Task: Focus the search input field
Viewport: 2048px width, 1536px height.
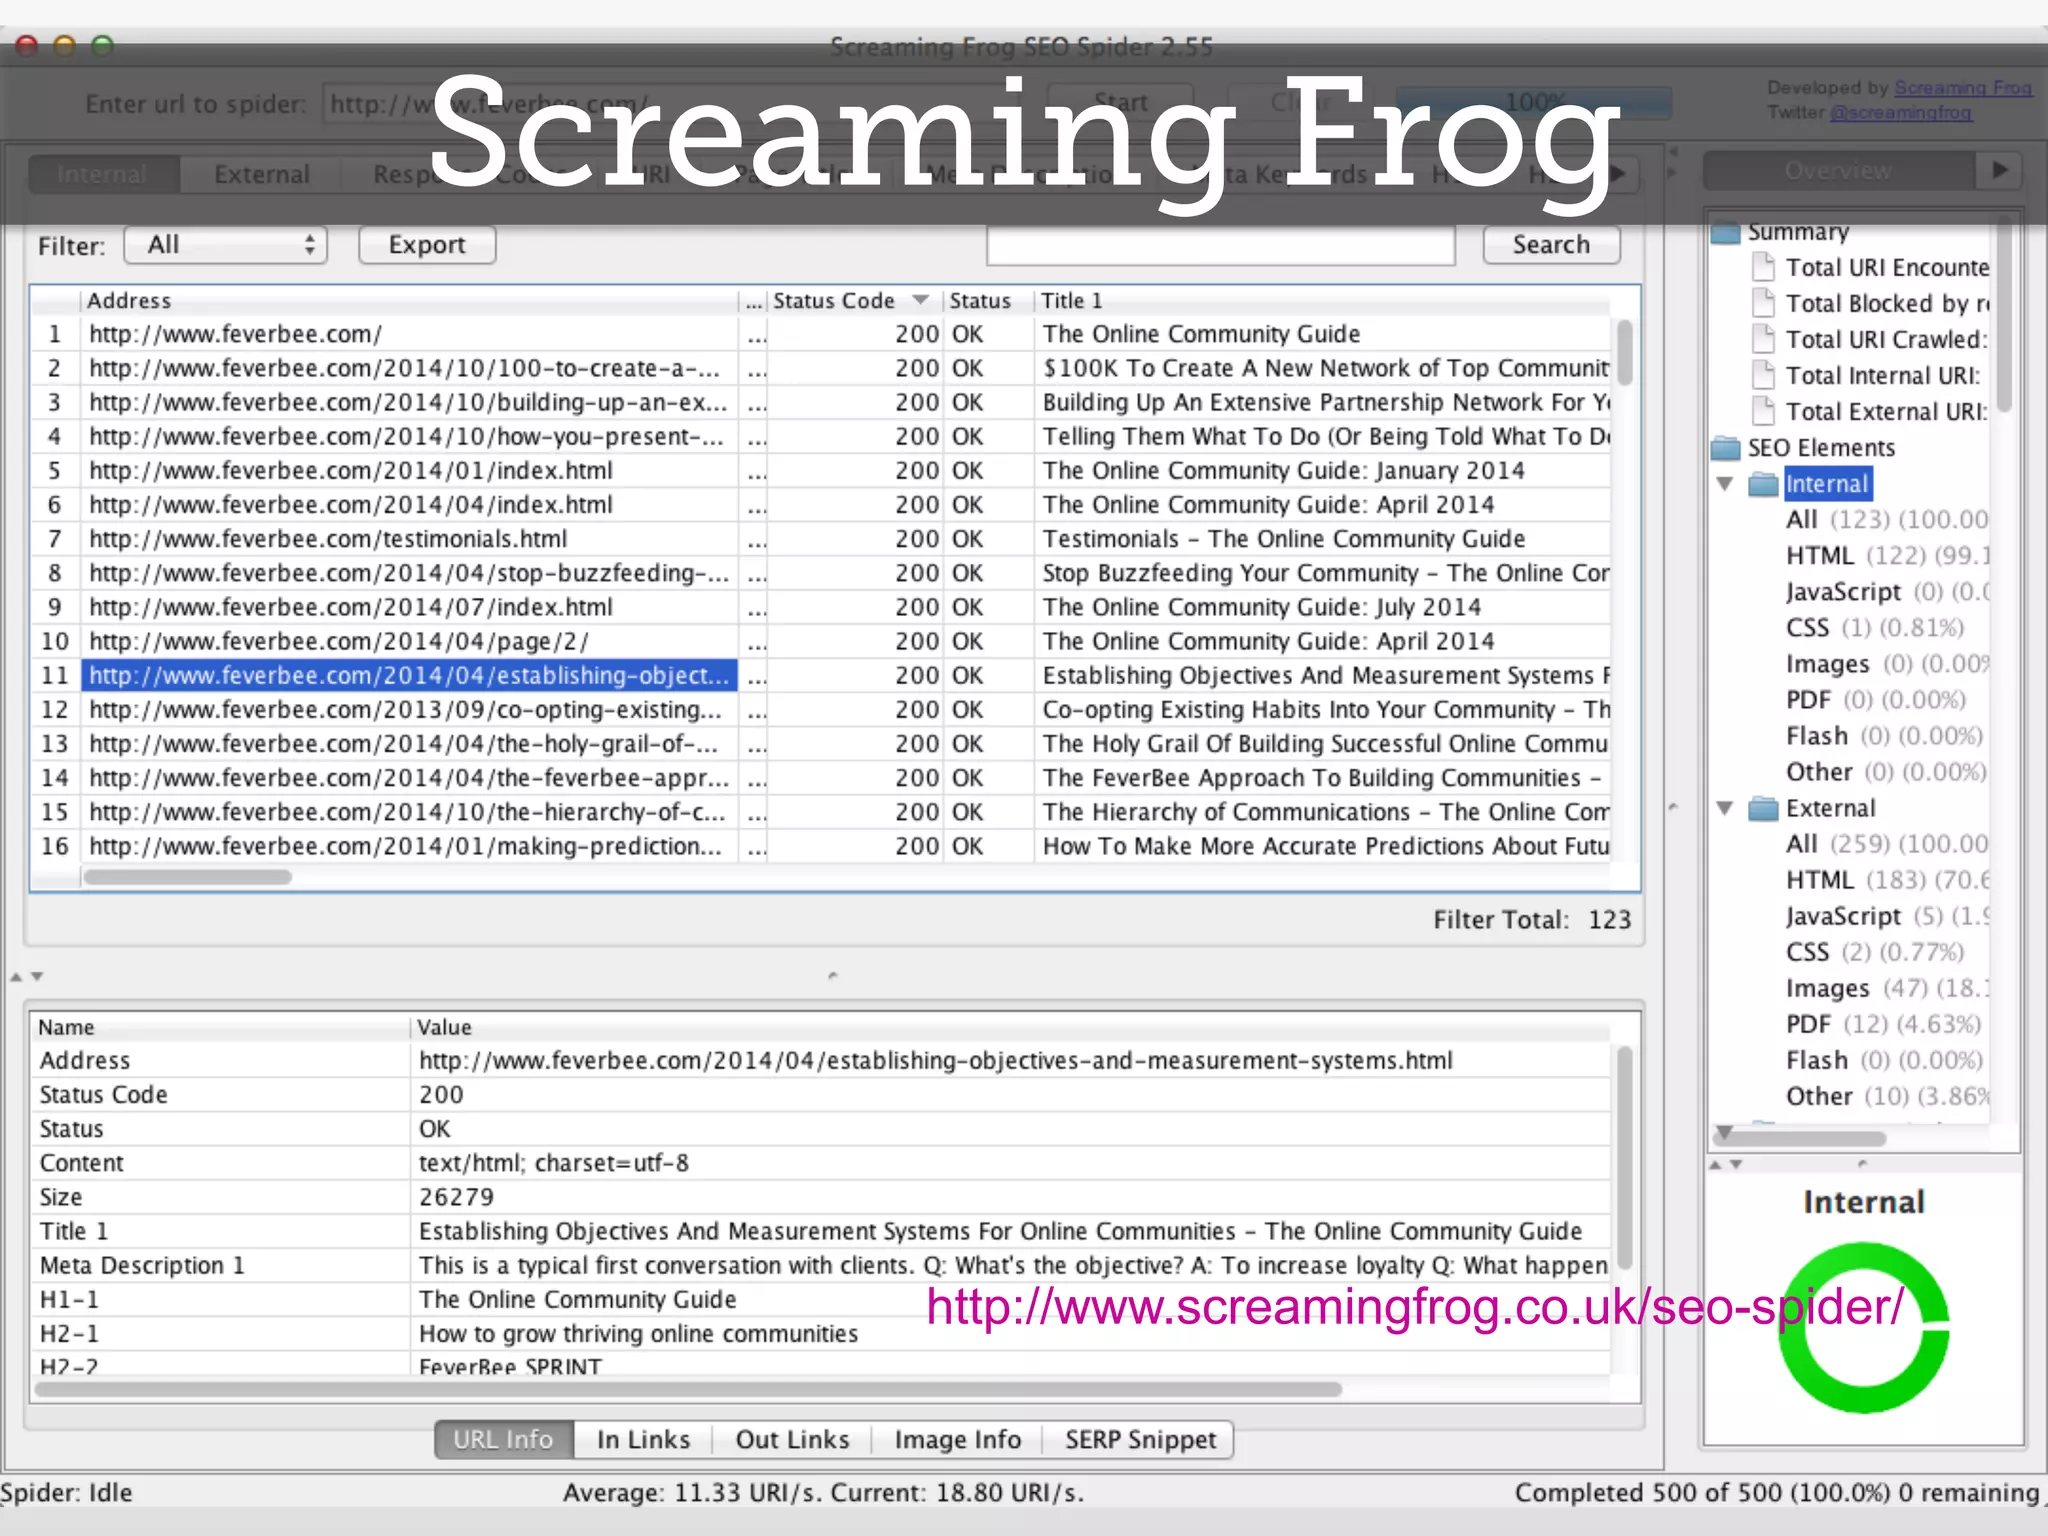Action: (x=1220, y=245)
